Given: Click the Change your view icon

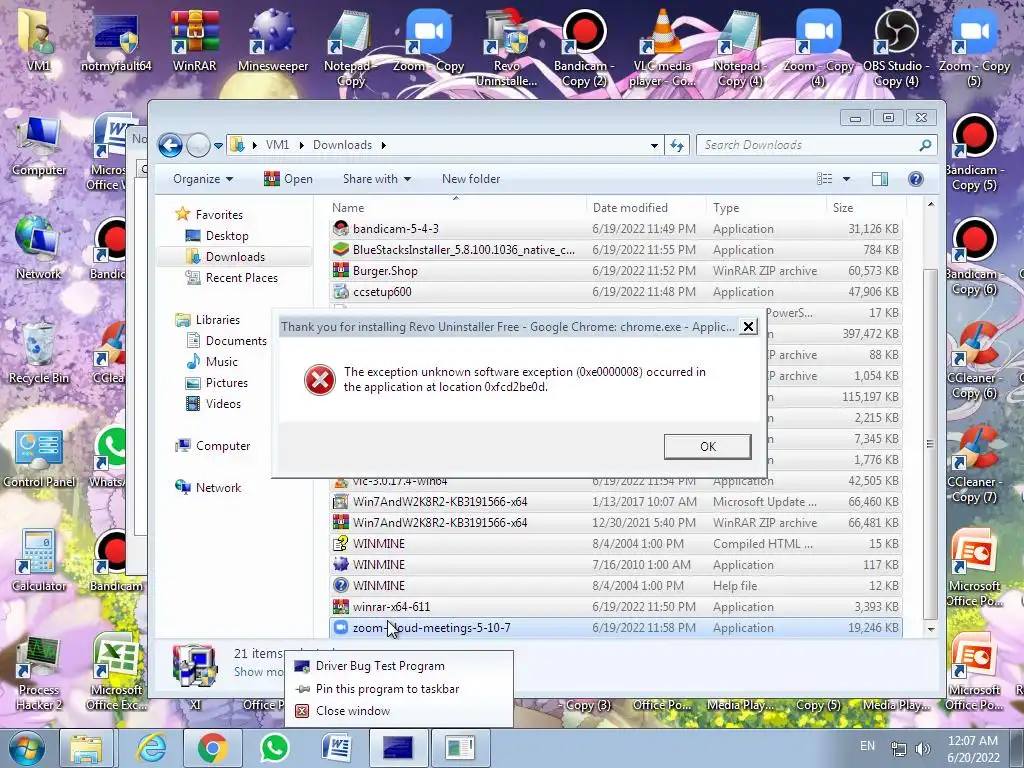Looking at the screenshot, I should [x=825, y=179].
